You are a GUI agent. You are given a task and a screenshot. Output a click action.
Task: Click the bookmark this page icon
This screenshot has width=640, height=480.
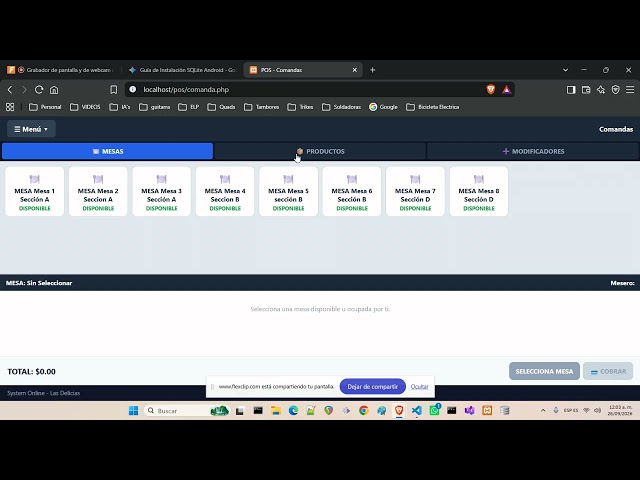pyautogui.click(x=113, y=89)
